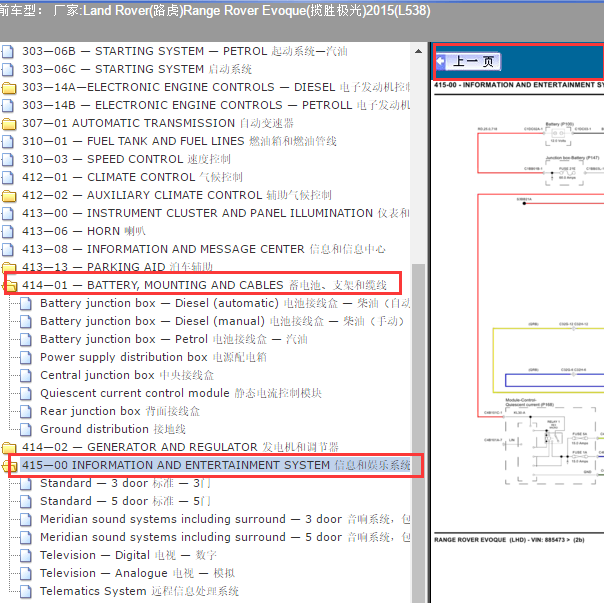Click the tree panel vertical scrollbar thumb
604x603 pixels.
point(418,433)
